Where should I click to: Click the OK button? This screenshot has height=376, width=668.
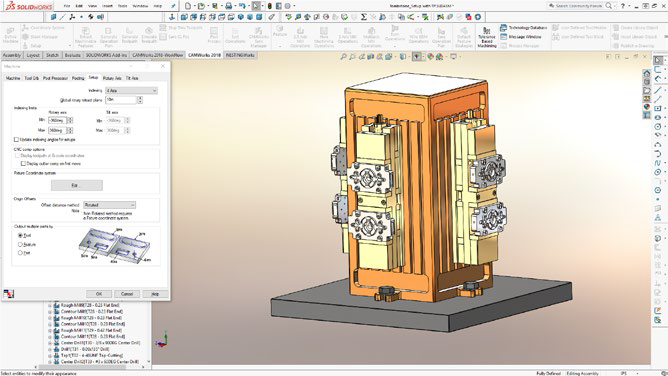click(99, 294)
